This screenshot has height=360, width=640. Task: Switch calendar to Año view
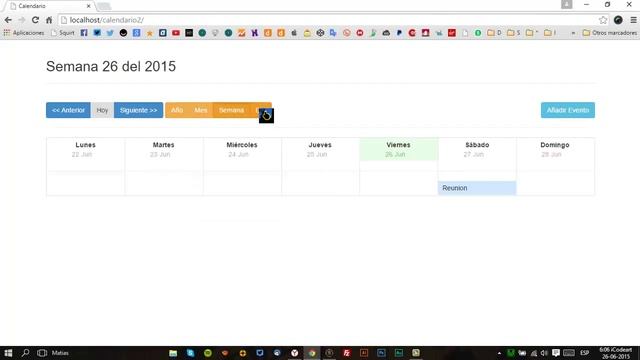(177, 110)
